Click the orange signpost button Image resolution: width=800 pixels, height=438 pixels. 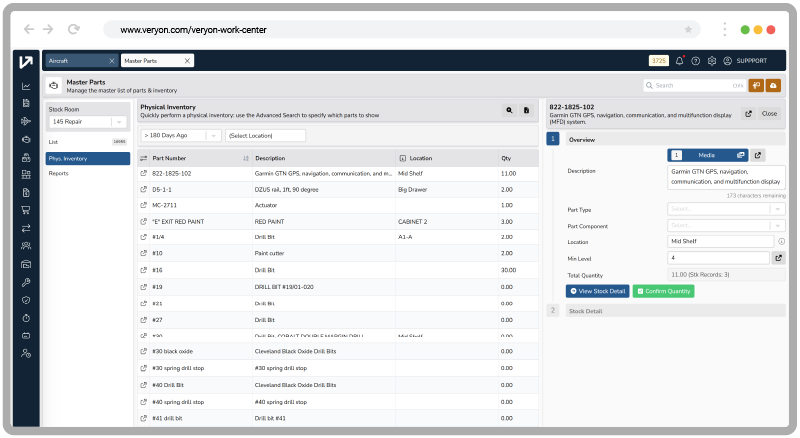[x=756, y=85]
